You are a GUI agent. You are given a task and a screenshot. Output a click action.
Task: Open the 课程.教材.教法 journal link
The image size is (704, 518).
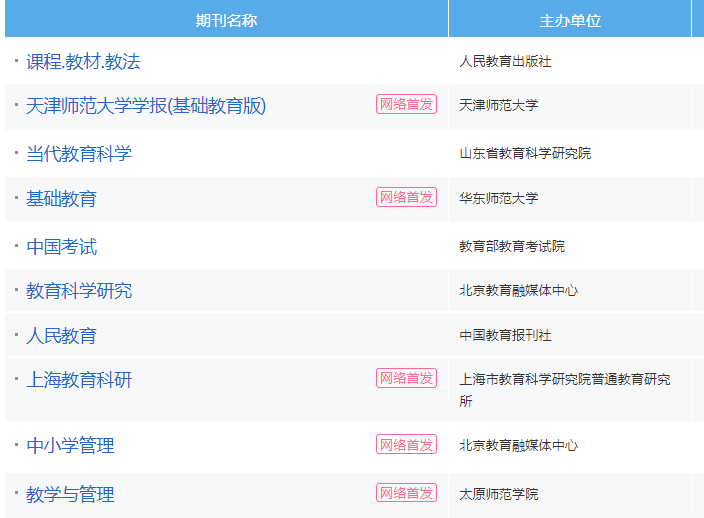[83, 62]
